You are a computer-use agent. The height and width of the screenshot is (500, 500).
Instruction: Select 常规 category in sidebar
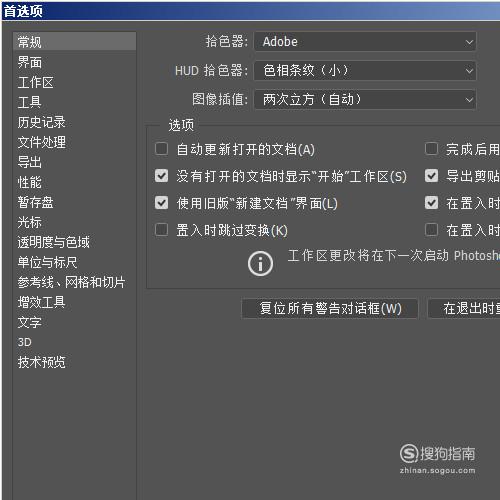[x=74, y=42]
